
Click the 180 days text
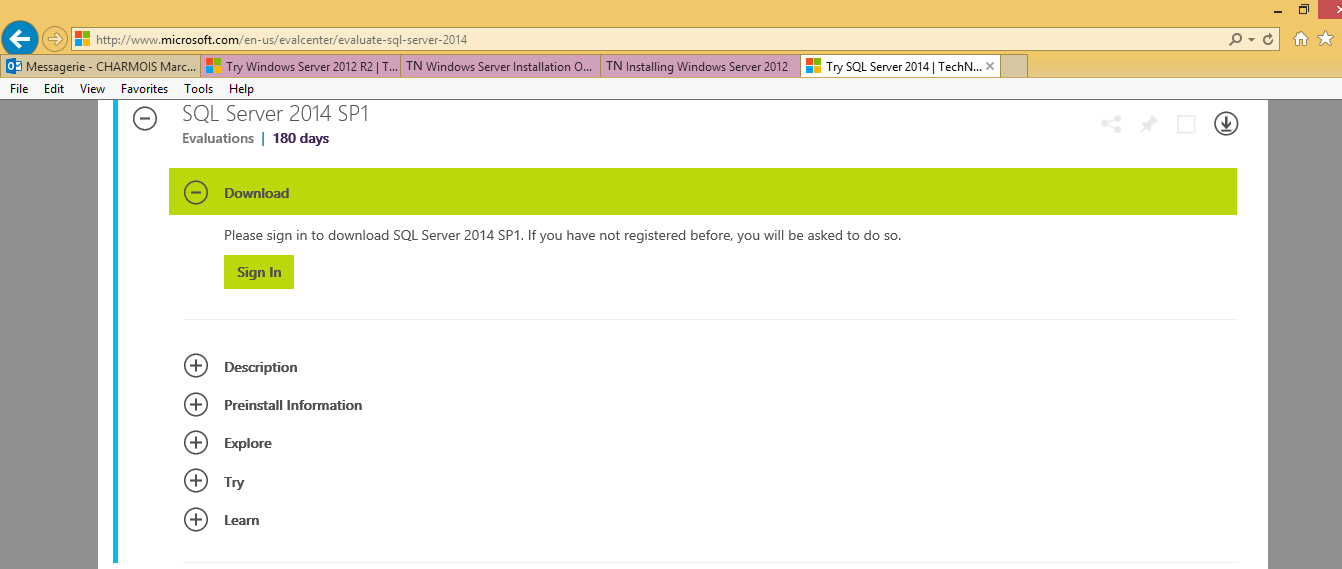point(301,138)
